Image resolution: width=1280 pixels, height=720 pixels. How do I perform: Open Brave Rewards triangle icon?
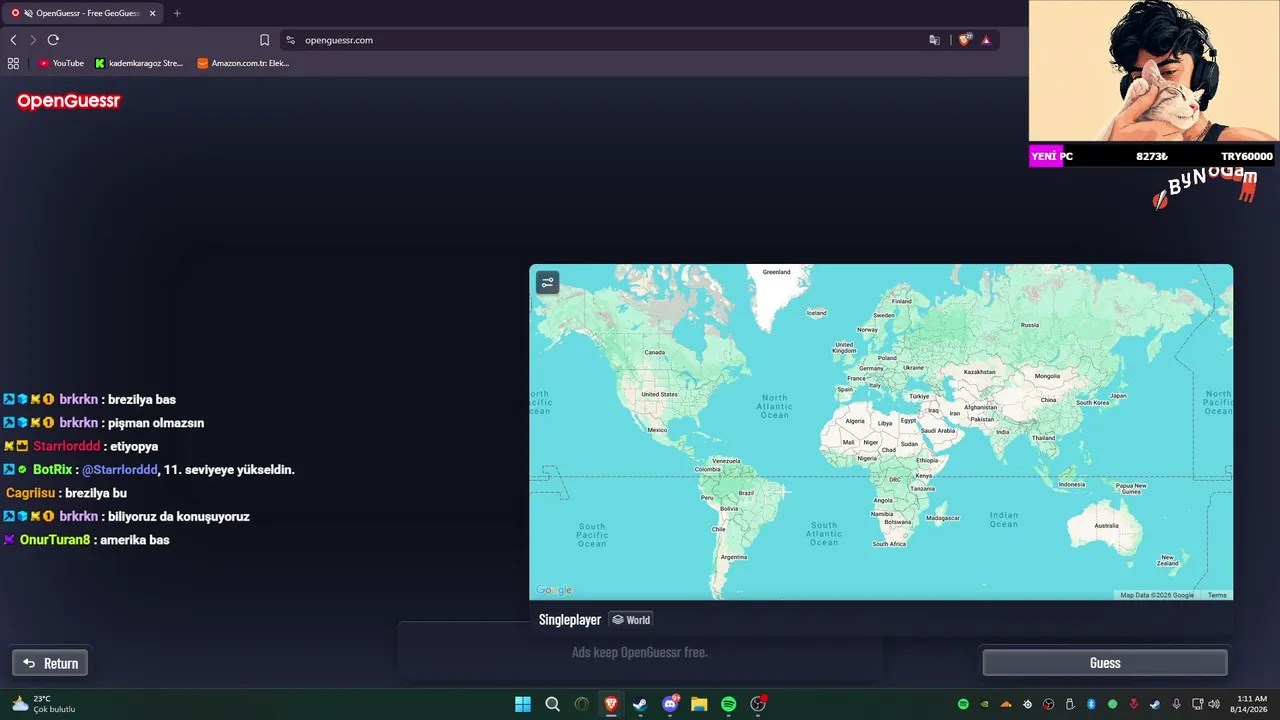(x=986, y=40)
